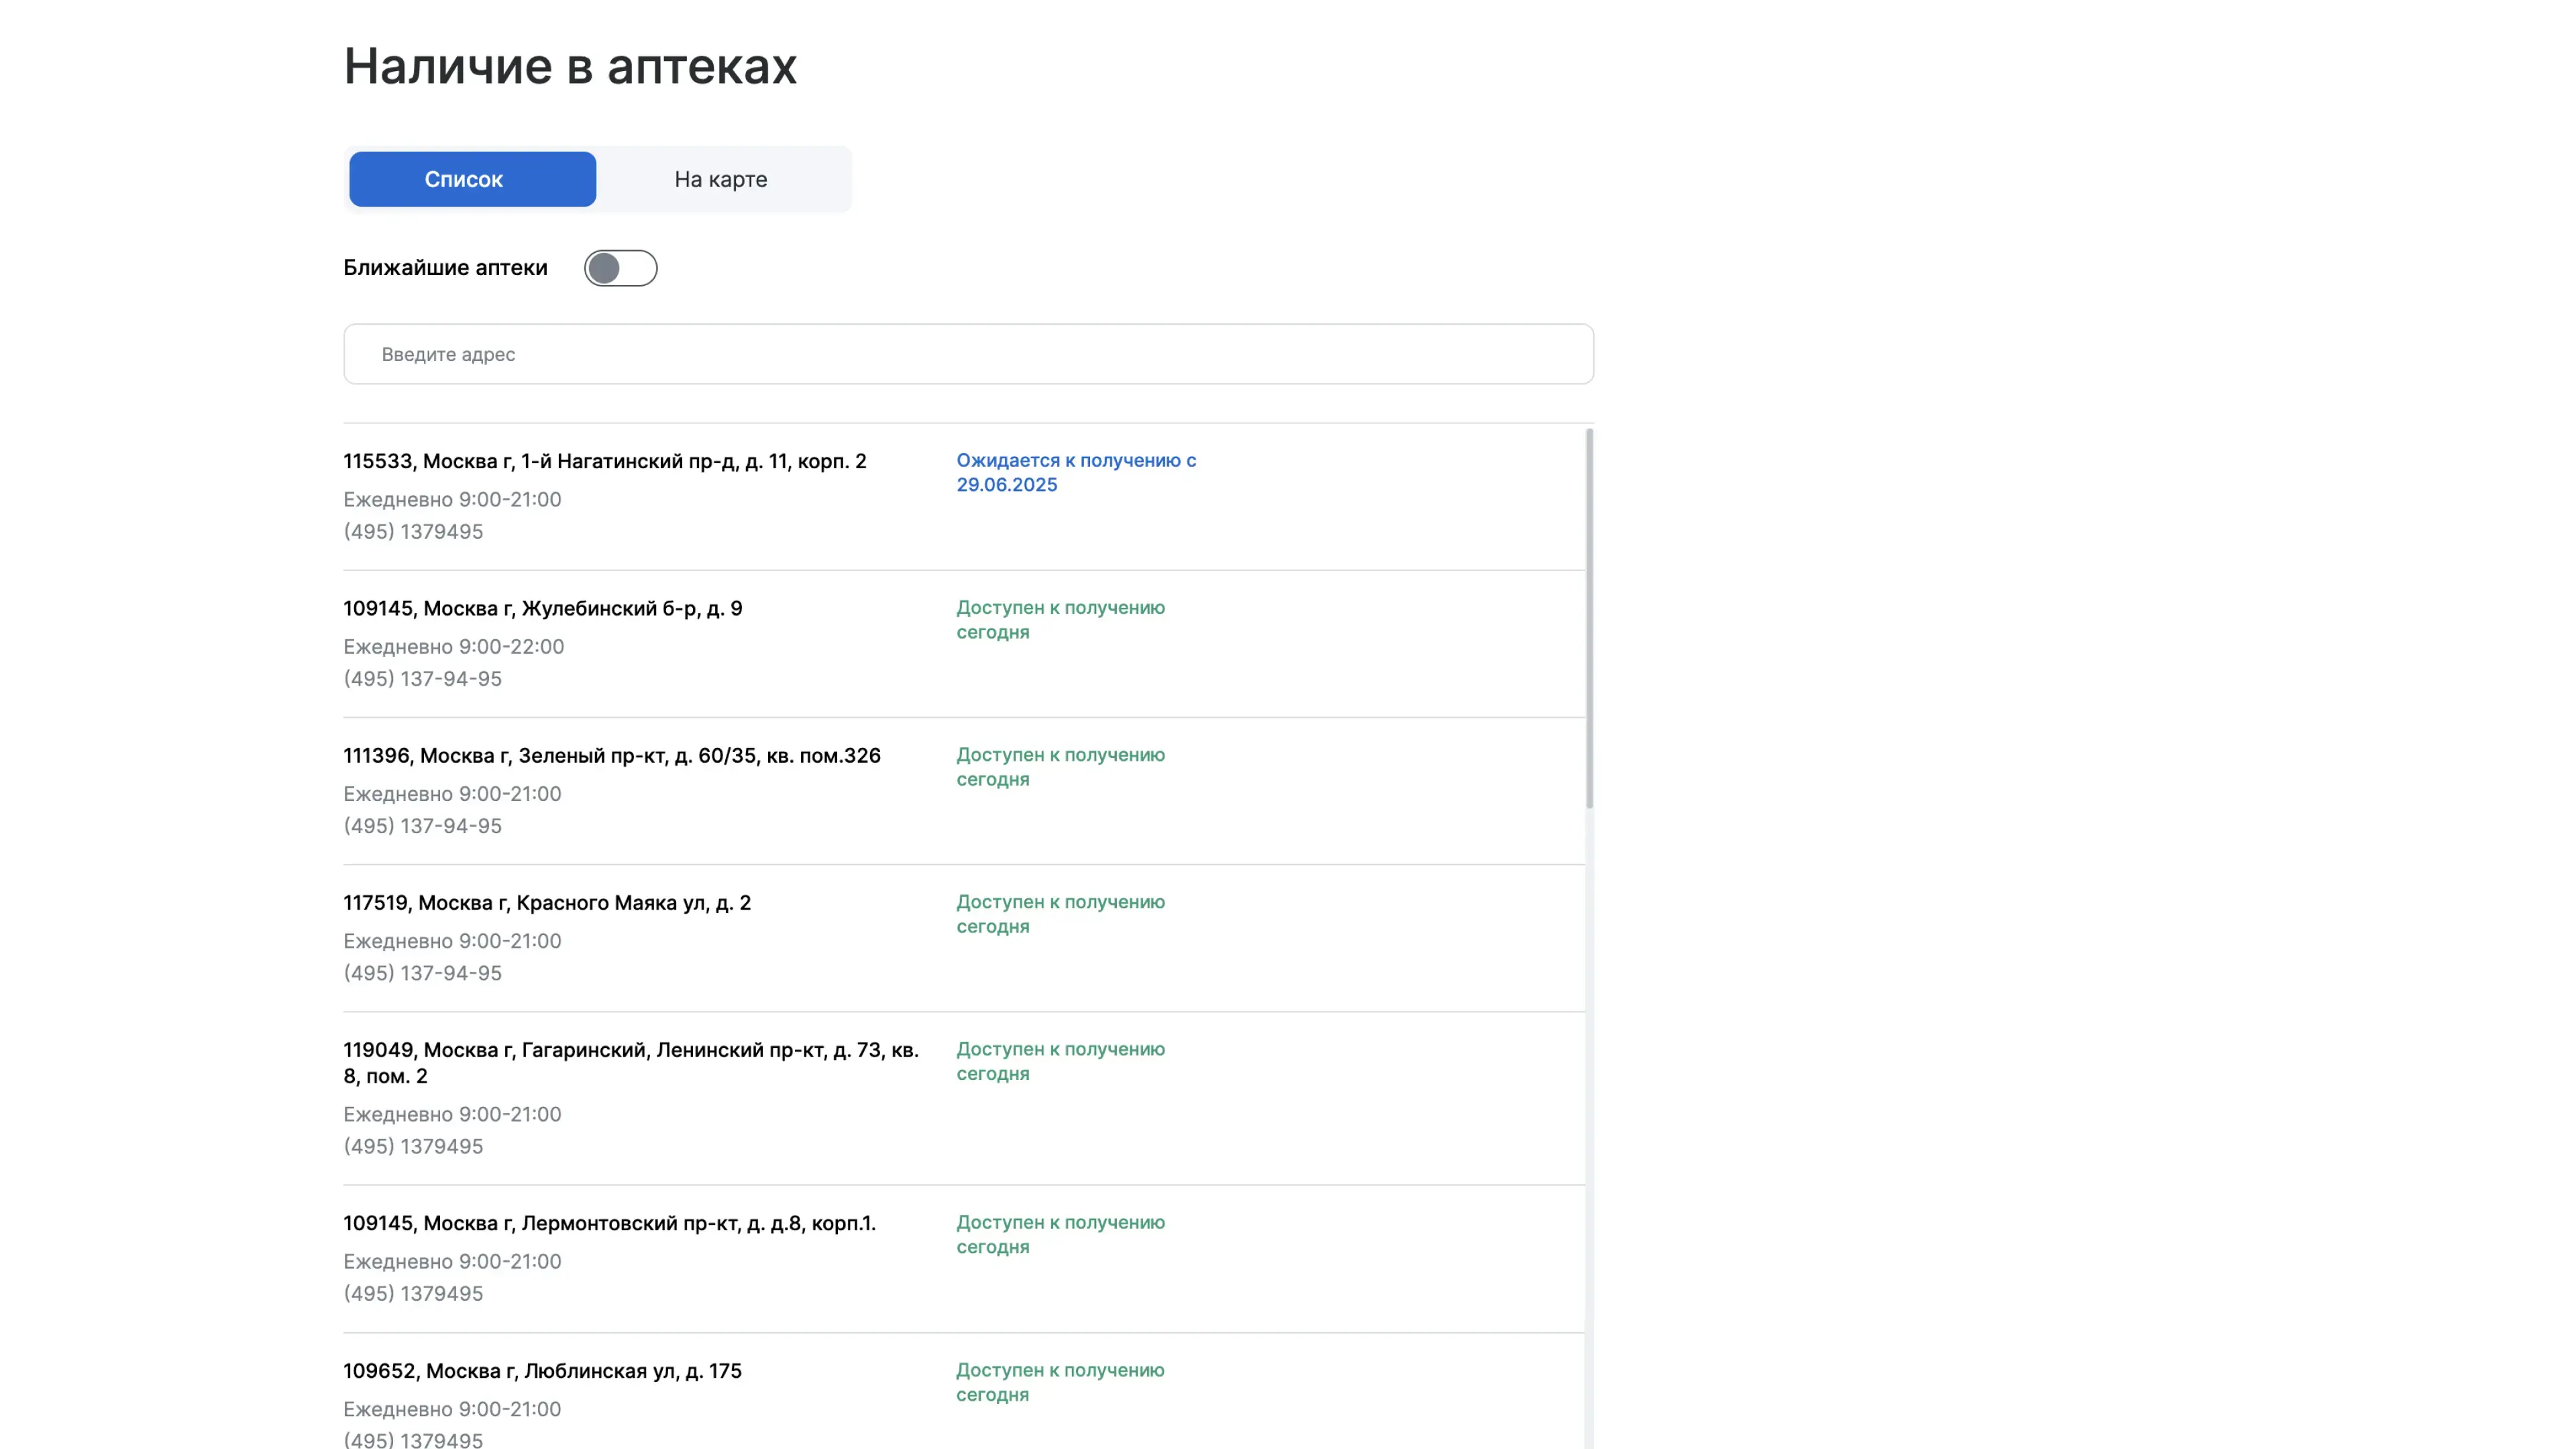Click the pharmacy list vertical scrollbar
The height and width of the screenshot is (1449, 2576).
(1589, 618)
